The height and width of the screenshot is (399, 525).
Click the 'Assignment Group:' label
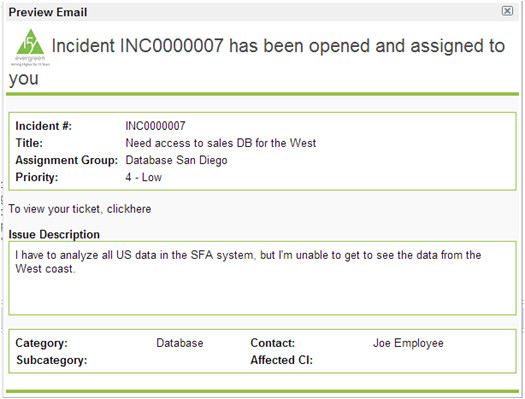coord(67,160)
